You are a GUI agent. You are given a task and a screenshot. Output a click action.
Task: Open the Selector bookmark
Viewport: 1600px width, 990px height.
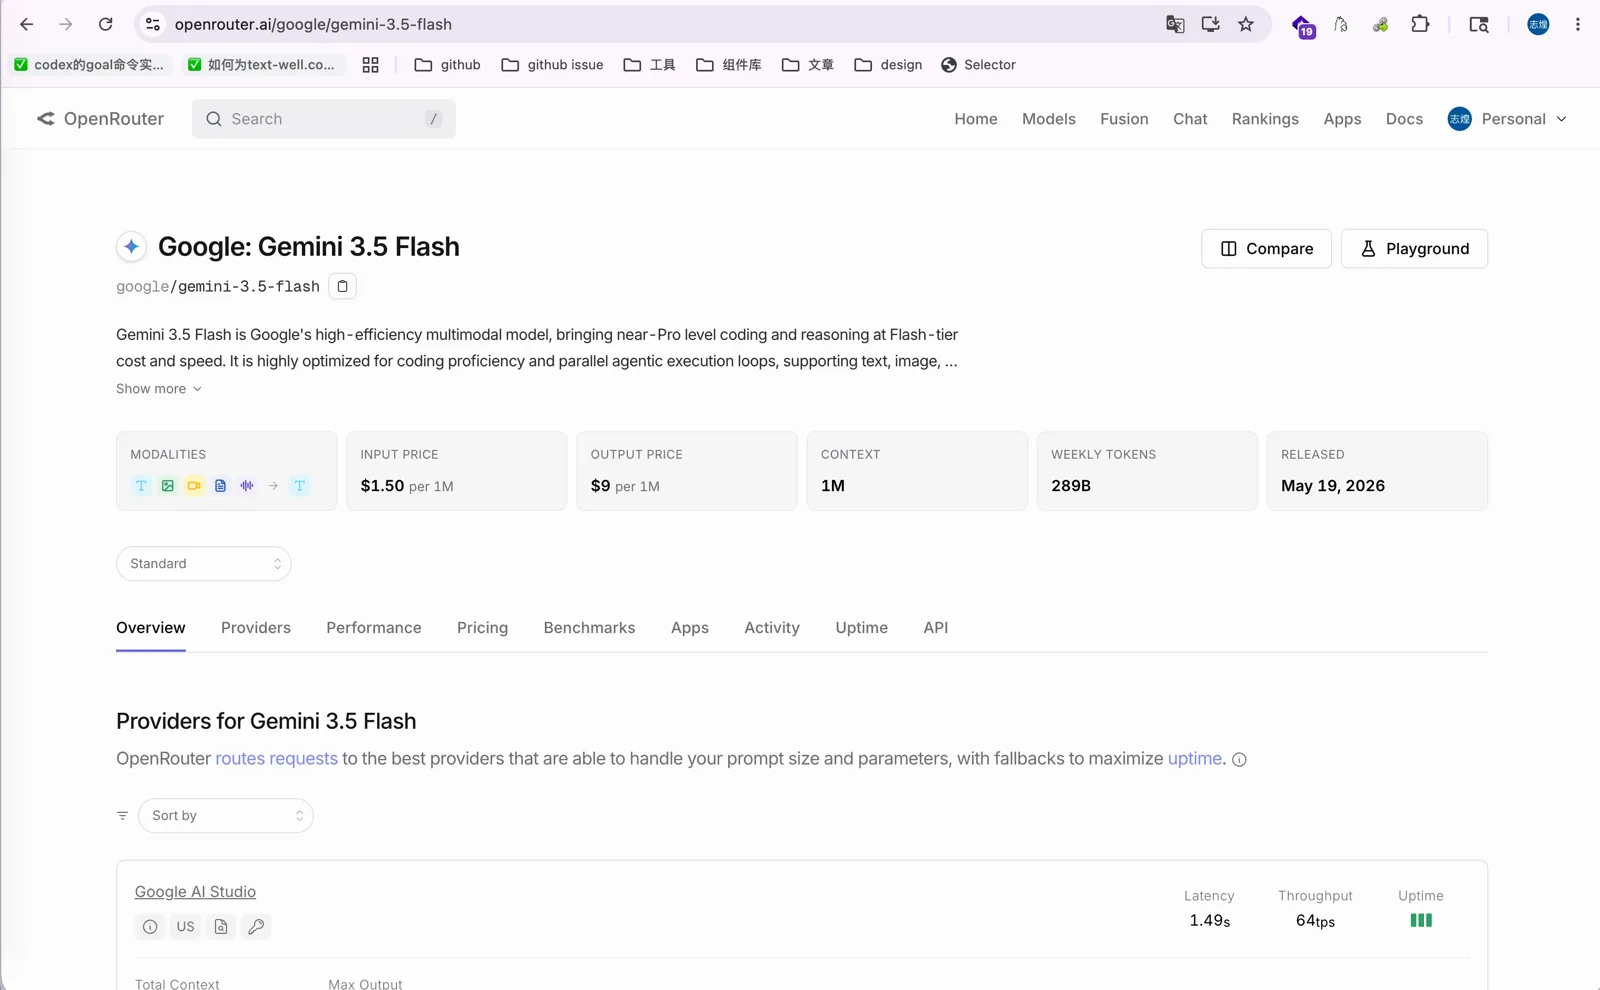tap(978, 65)
